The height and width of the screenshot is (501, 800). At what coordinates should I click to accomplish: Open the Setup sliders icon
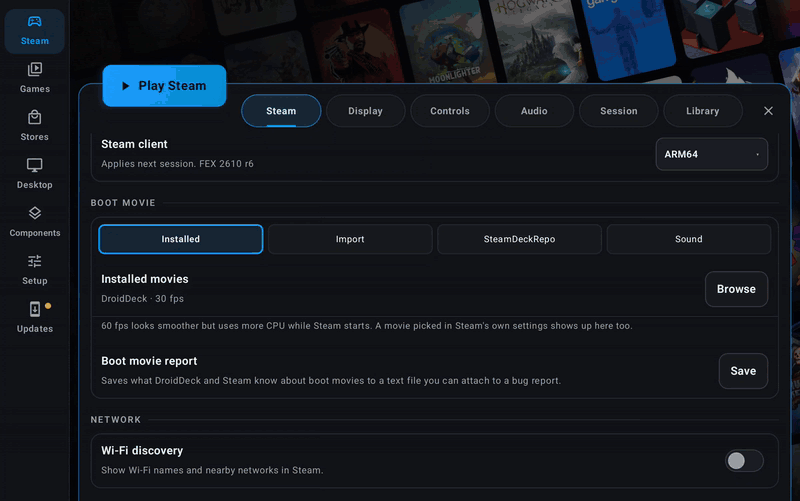[35, 261]
